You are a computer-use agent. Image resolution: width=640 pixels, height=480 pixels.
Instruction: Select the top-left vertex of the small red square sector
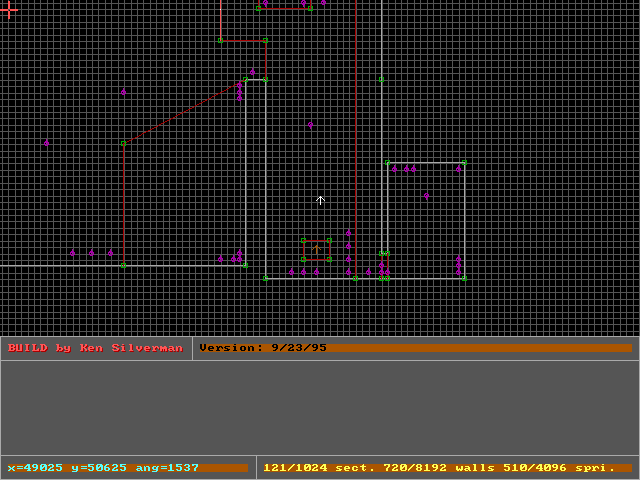coord(303,240)
